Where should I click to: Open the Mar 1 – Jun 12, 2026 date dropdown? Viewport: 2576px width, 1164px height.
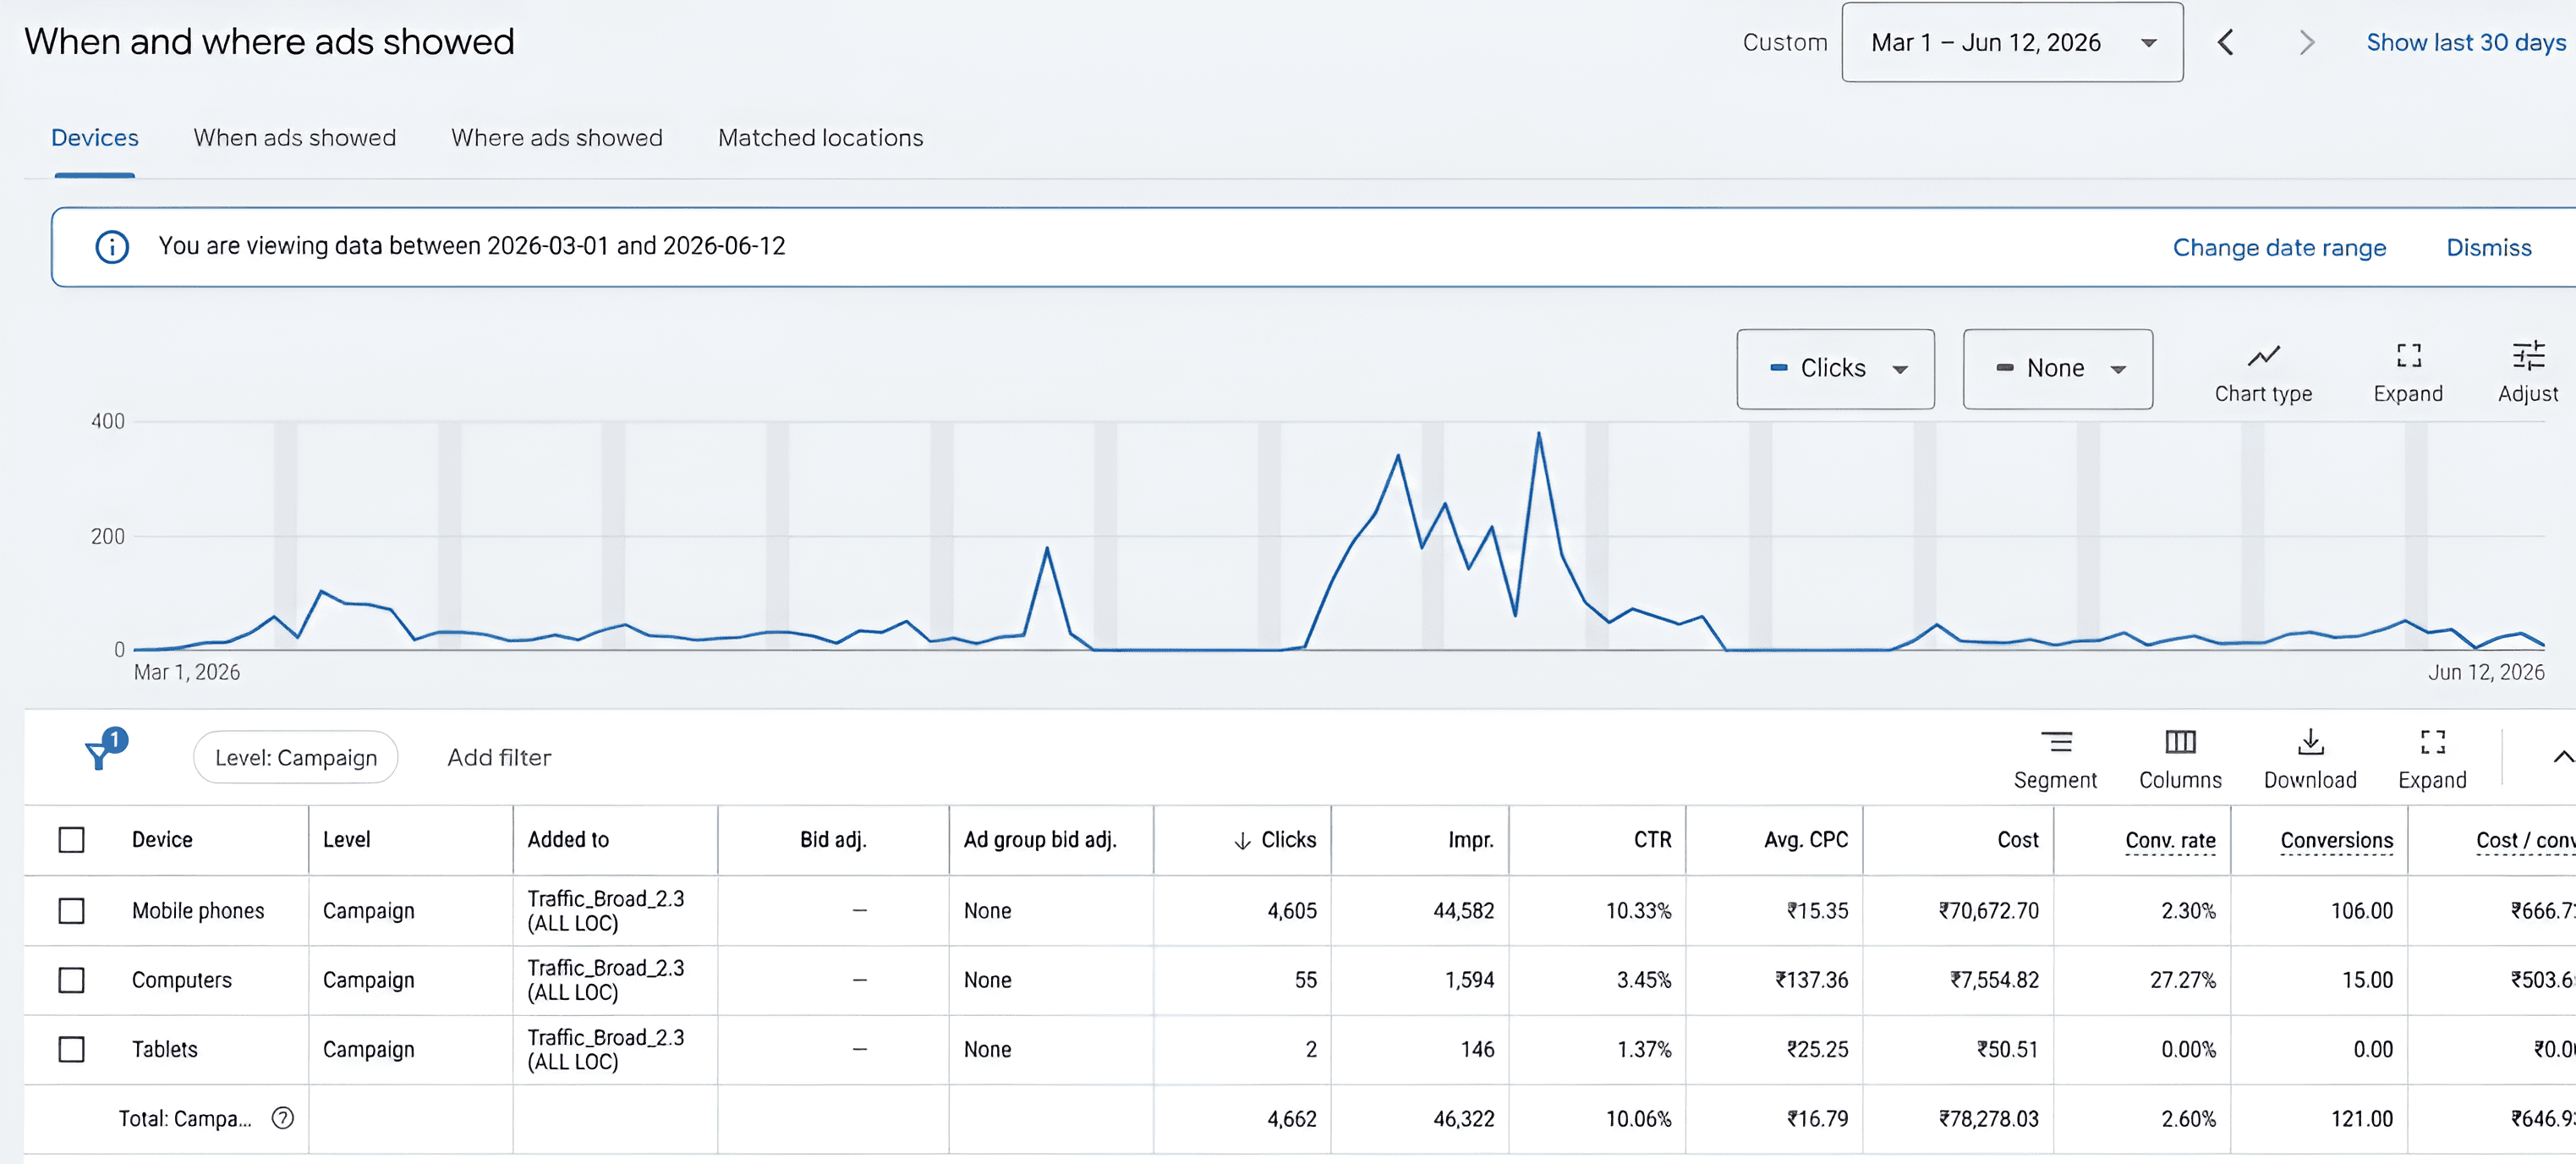pos(2011,42)
